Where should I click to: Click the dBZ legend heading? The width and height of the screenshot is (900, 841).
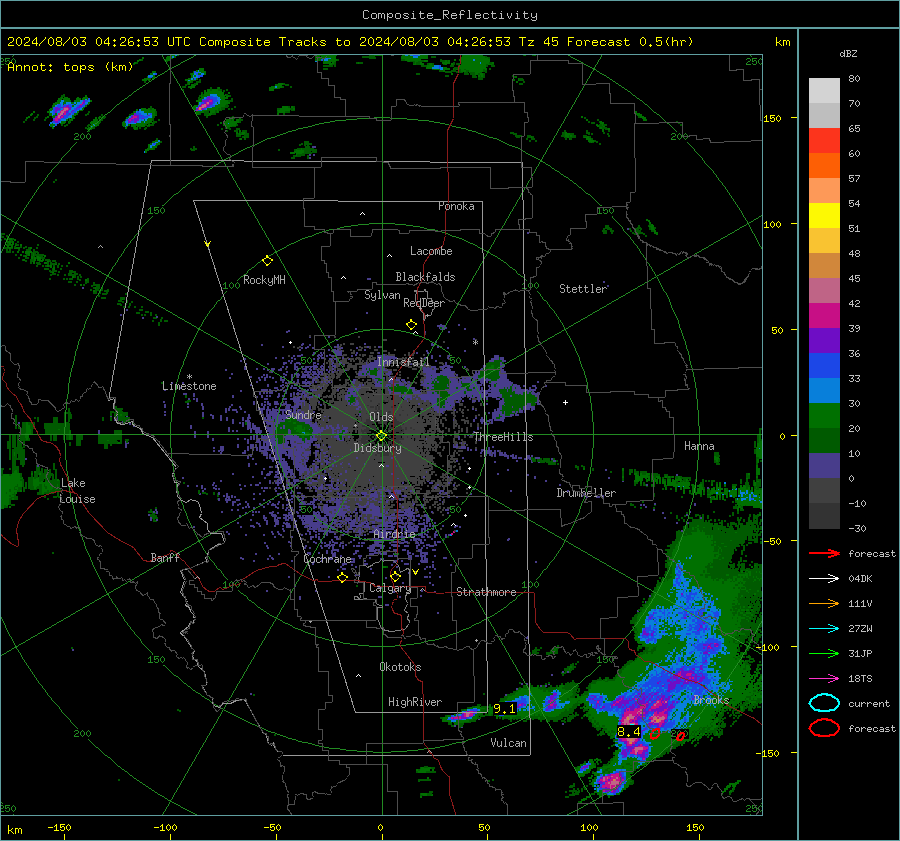[x=848, y=53]
